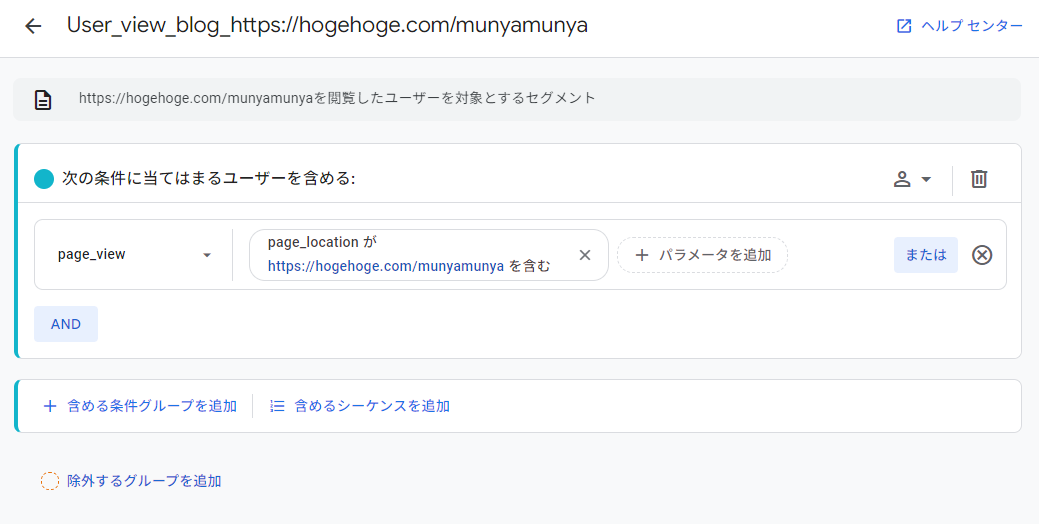The height and width of the screenshot is (524, 1039).
Task: Click the AND button
Action: click(x=66, y=324)
